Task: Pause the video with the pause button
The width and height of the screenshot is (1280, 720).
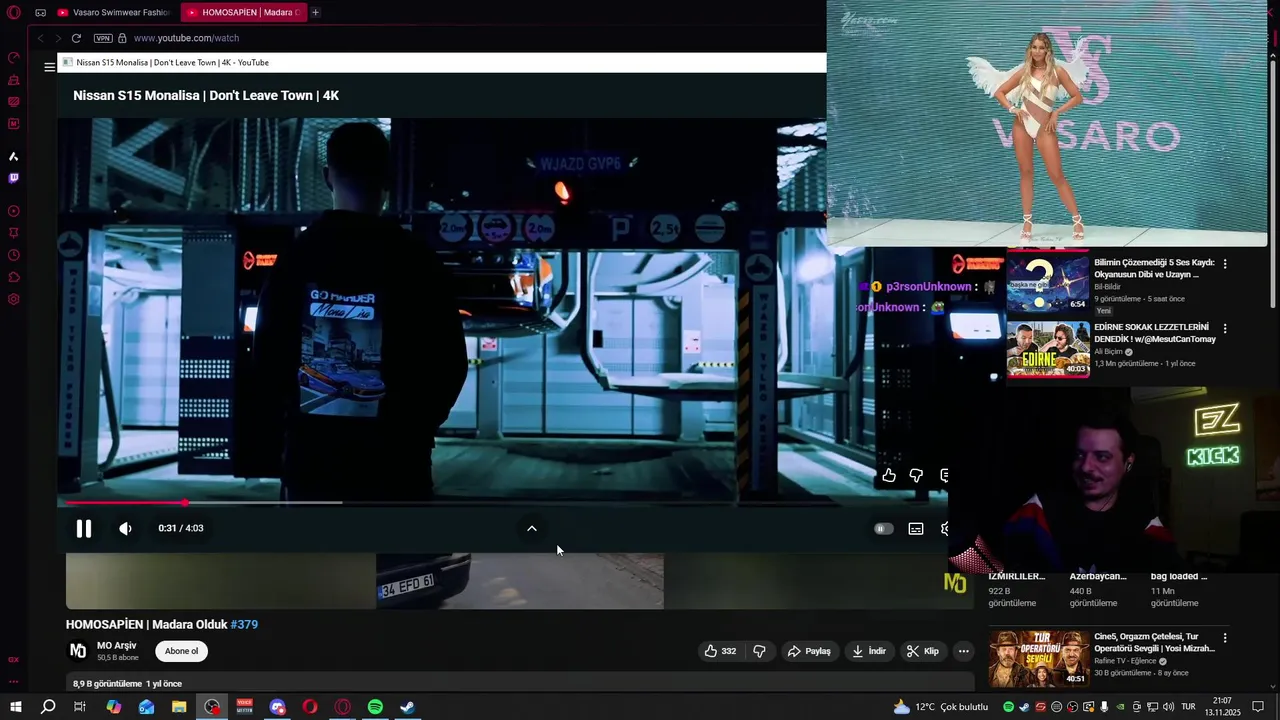Action: (84, 528)
